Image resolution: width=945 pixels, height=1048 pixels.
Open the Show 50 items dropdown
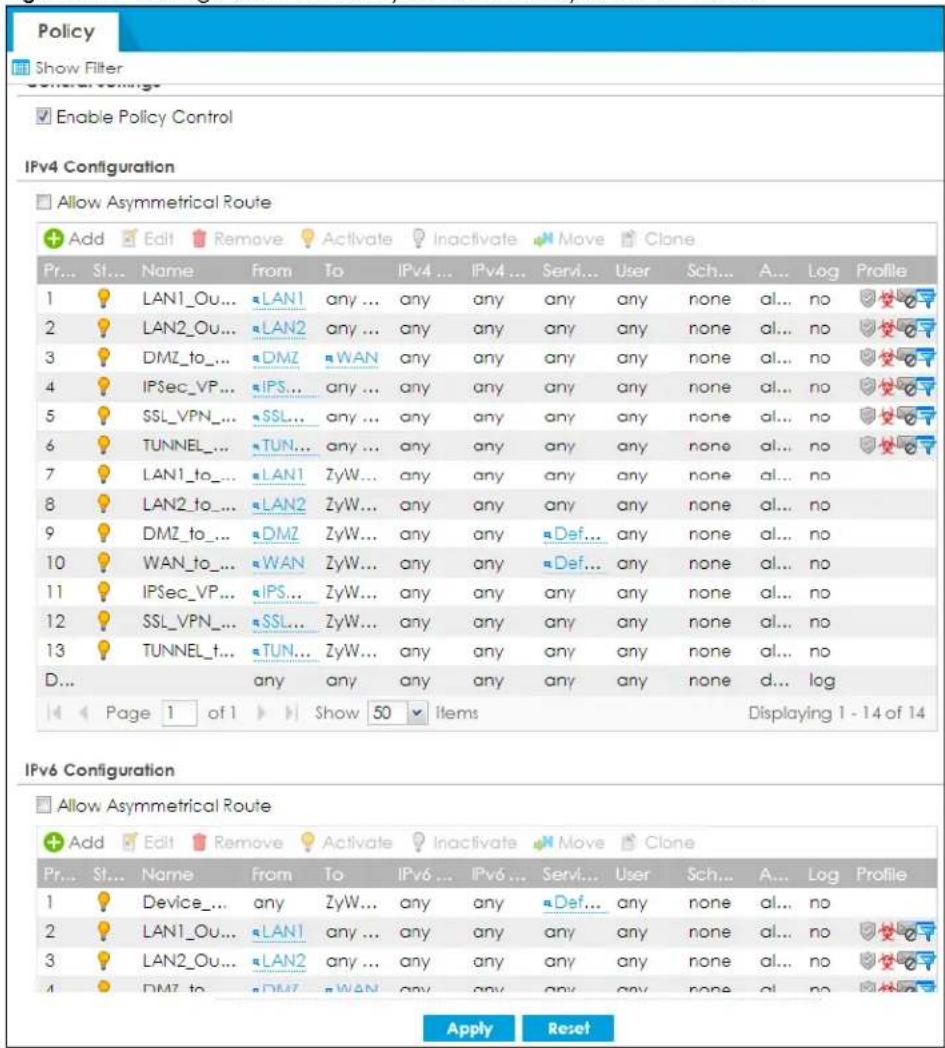[417, 713]
